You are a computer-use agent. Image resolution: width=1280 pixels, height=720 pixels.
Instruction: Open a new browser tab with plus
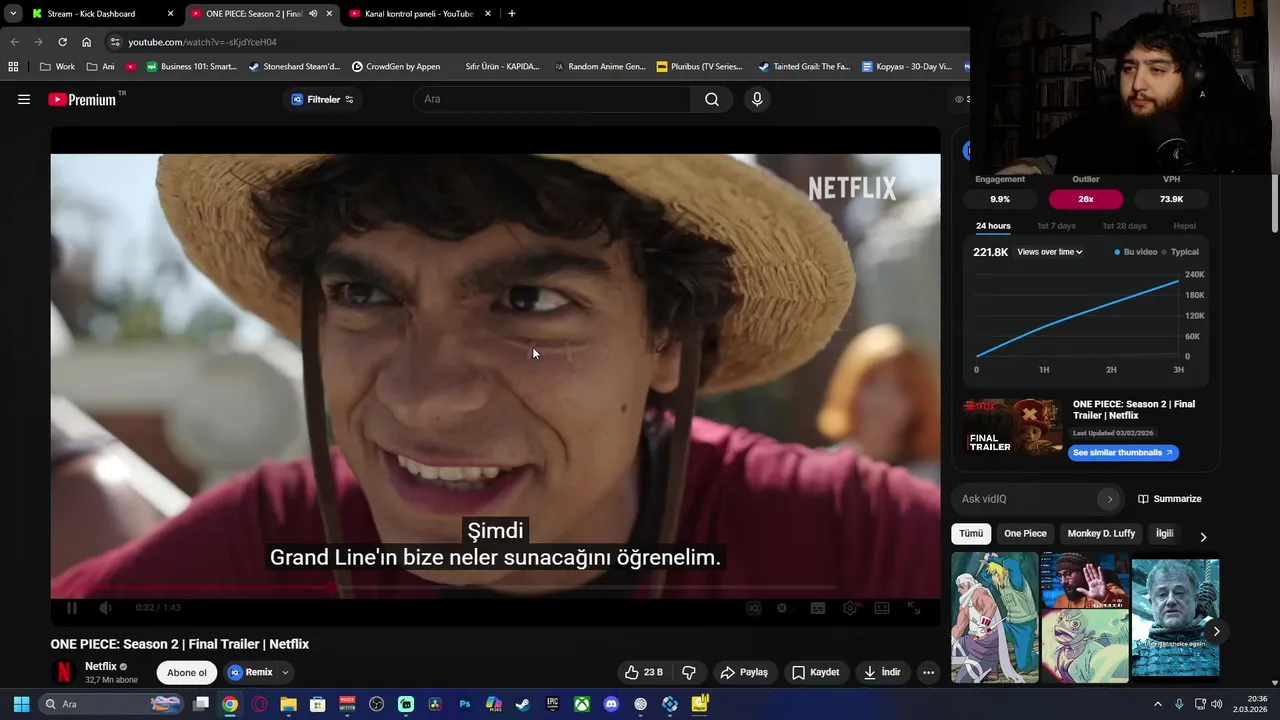click(x=512, y=14)
